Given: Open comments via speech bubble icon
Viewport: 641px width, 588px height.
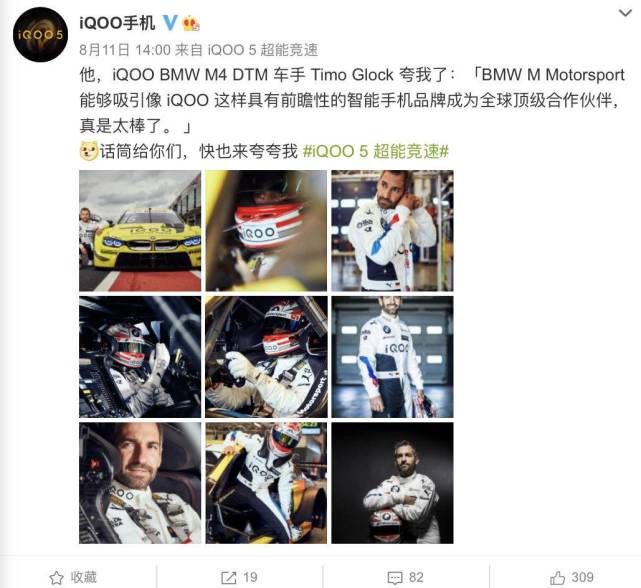Looking at the screenshot, I should coord(395,578).
